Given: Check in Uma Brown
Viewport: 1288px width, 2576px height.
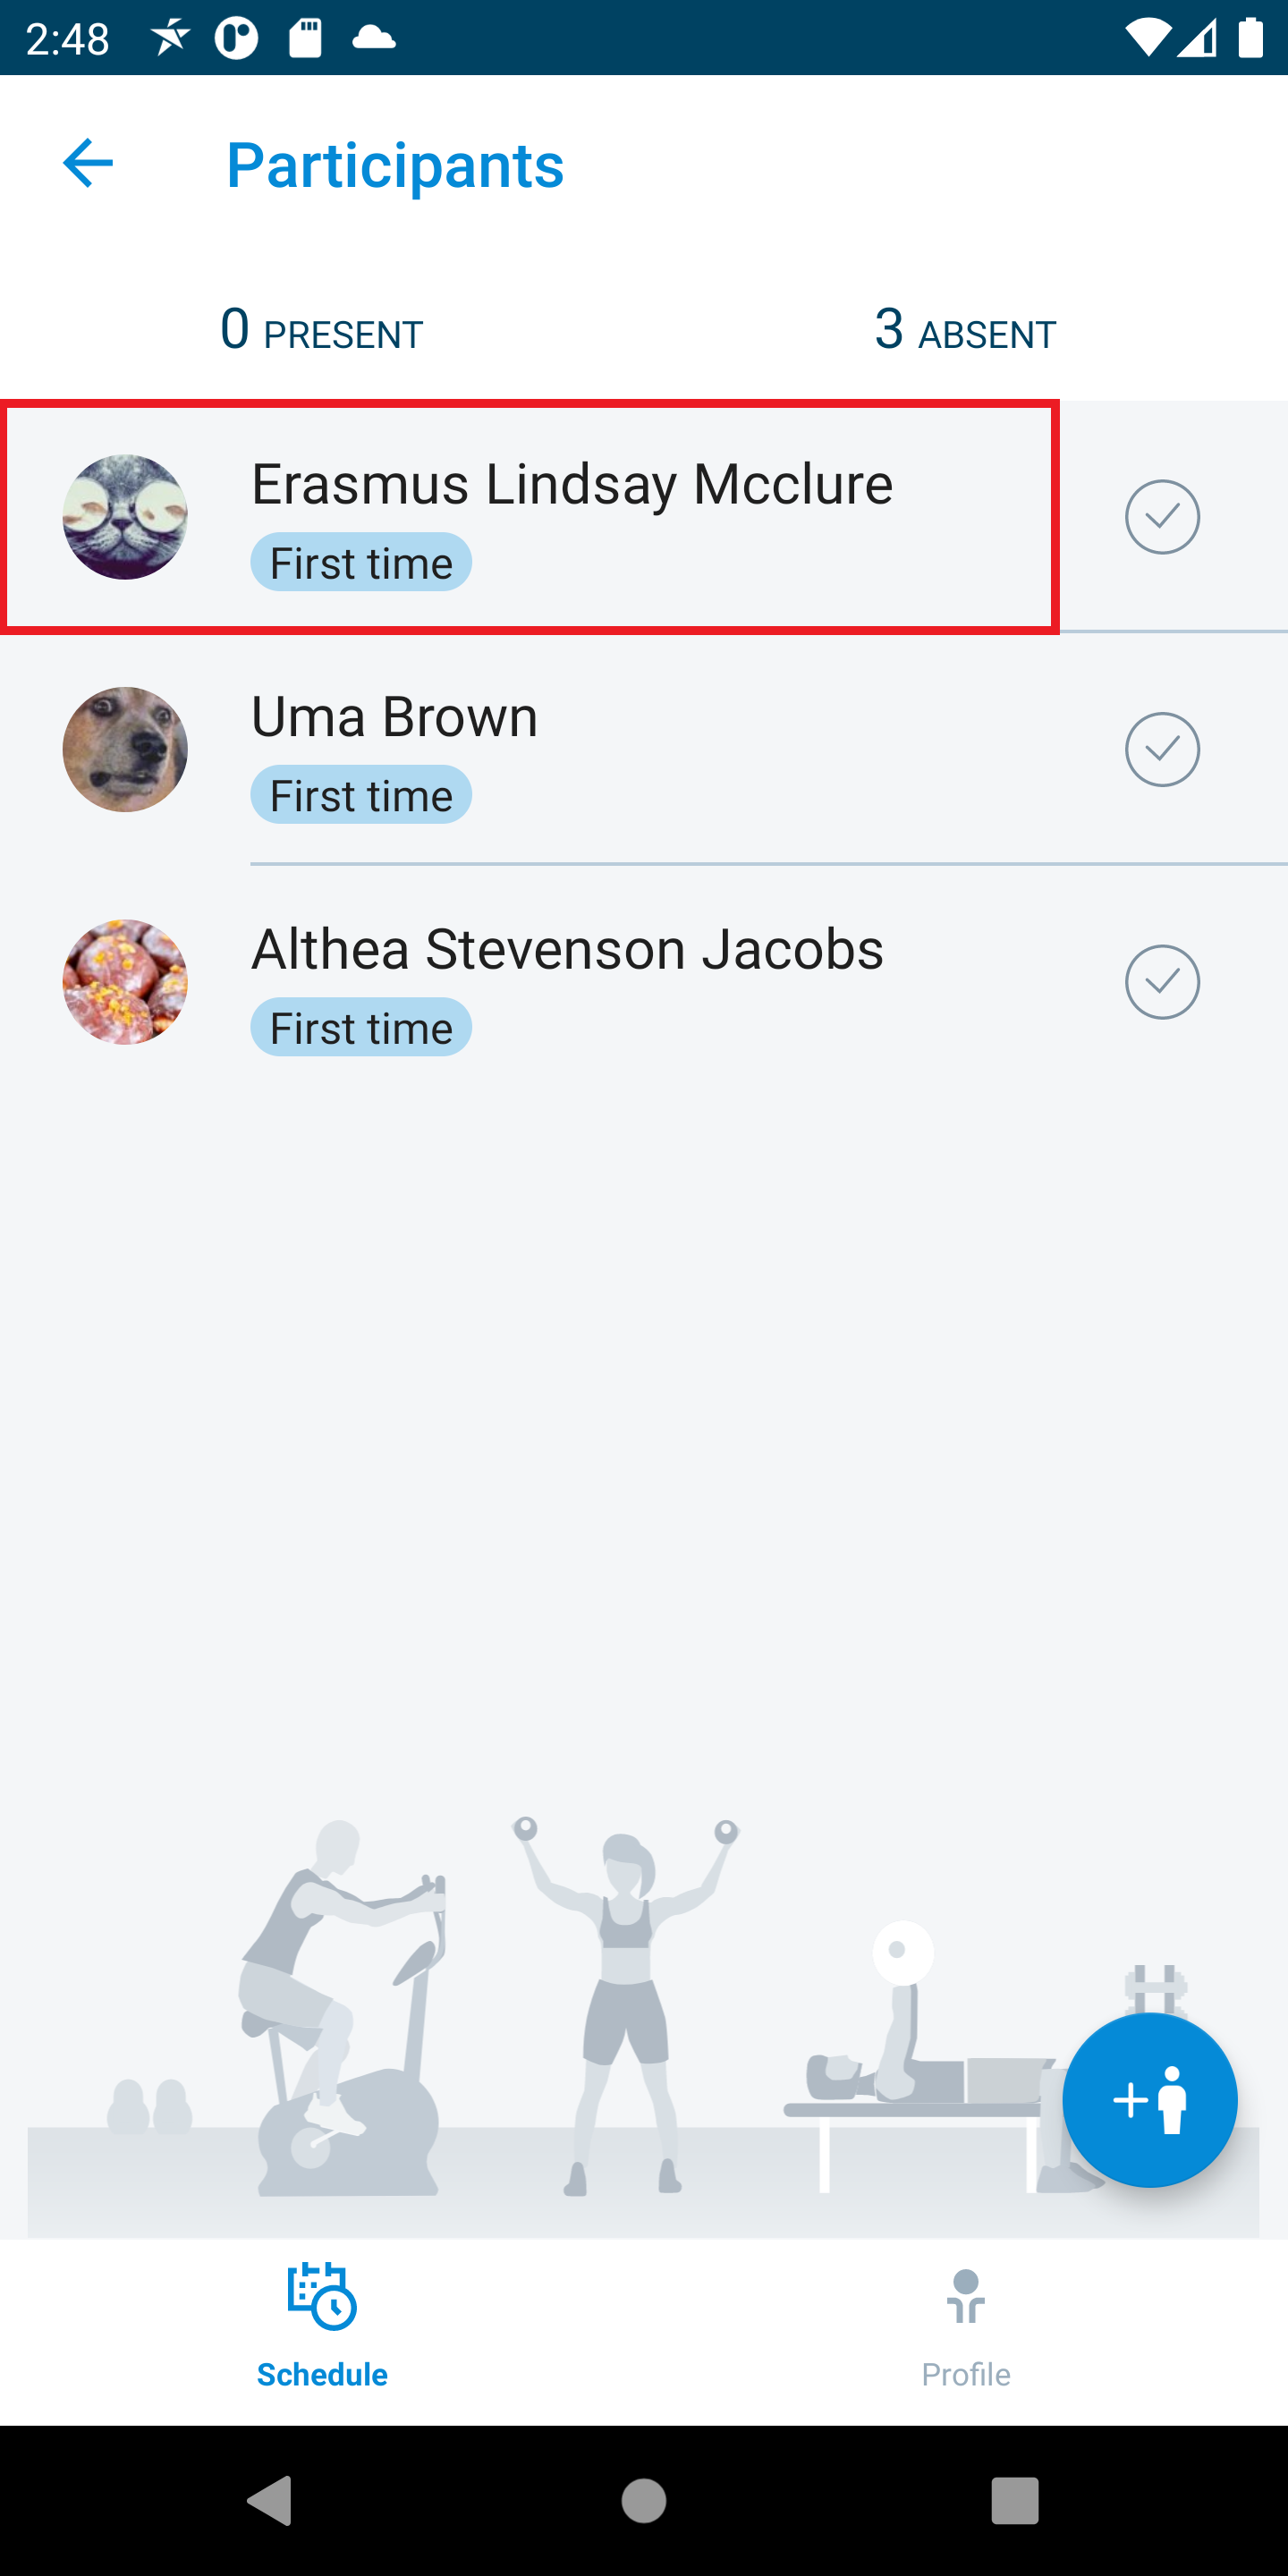Looking at the screenshot, I should click(x=1162, y=750).
